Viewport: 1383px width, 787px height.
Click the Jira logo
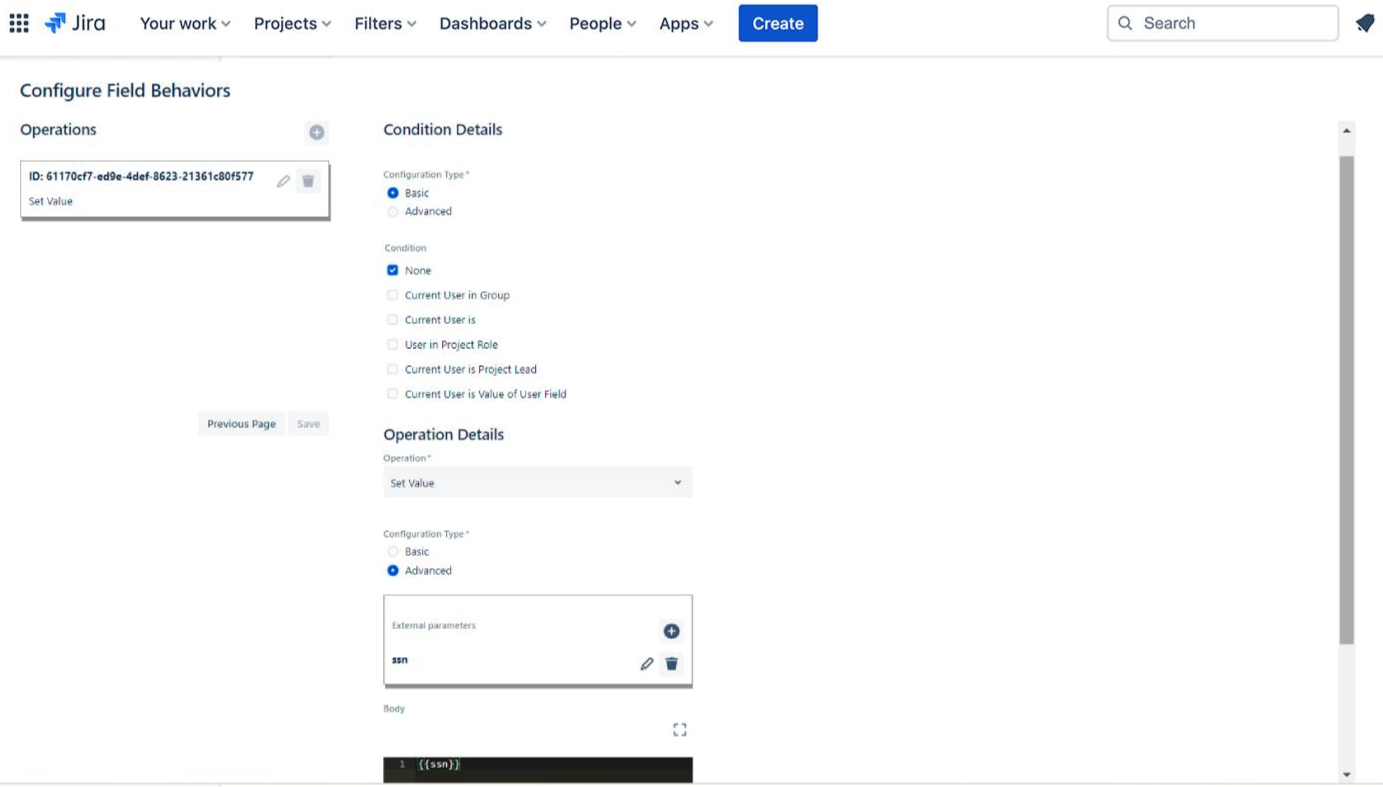[75, 23]
